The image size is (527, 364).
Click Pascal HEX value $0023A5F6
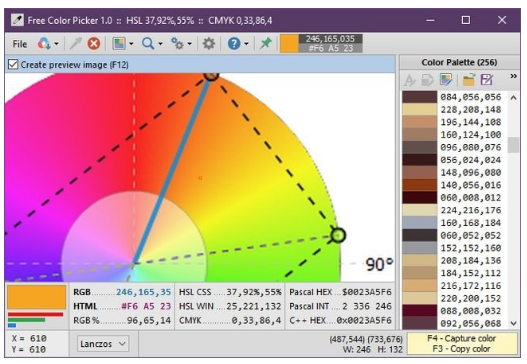(x=367, y=292)
